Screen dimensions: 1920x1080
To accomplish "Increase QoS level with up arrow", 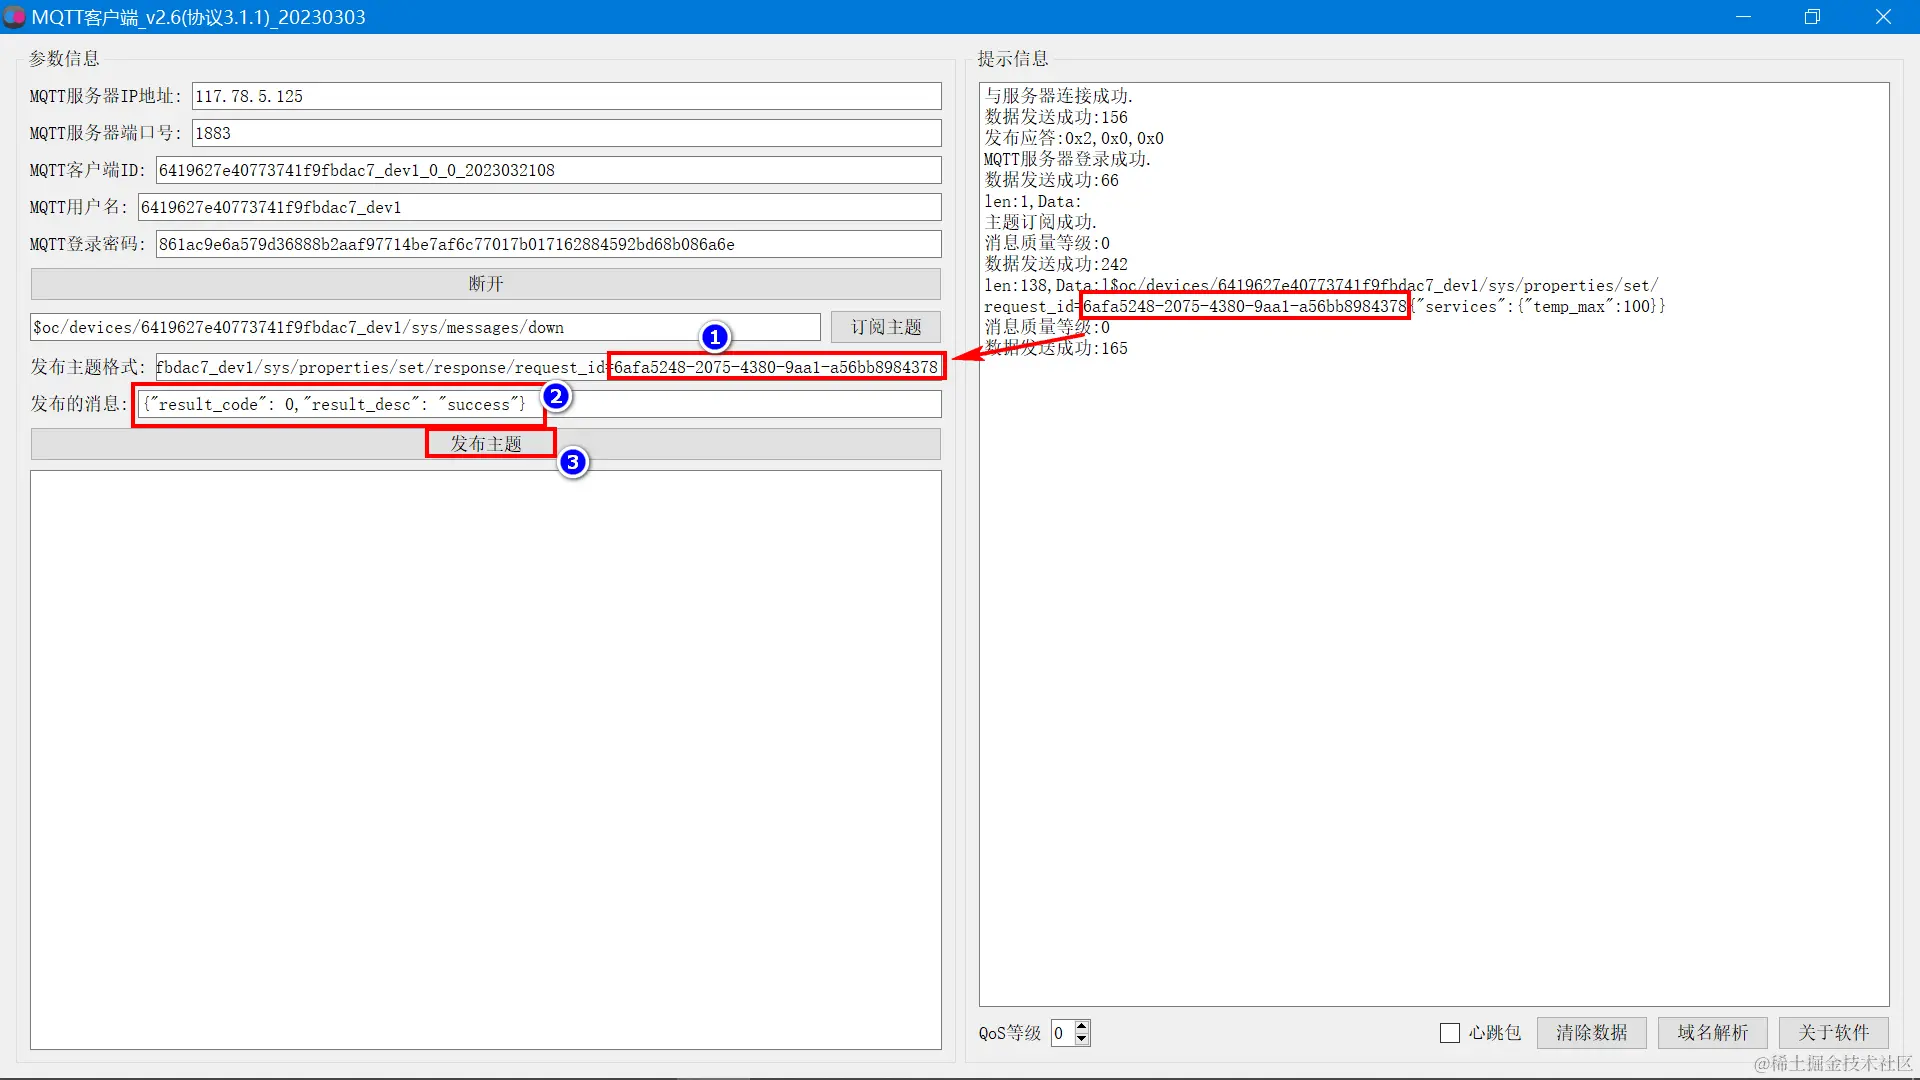I will tap(1082, 1026).
